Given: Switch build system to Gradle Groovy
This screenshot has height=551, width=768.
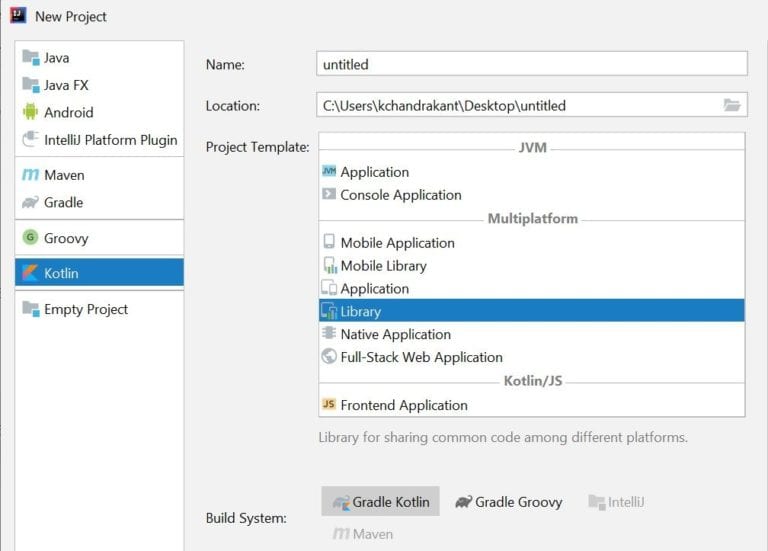Looking at the screenshot, I should pos(508,502).
